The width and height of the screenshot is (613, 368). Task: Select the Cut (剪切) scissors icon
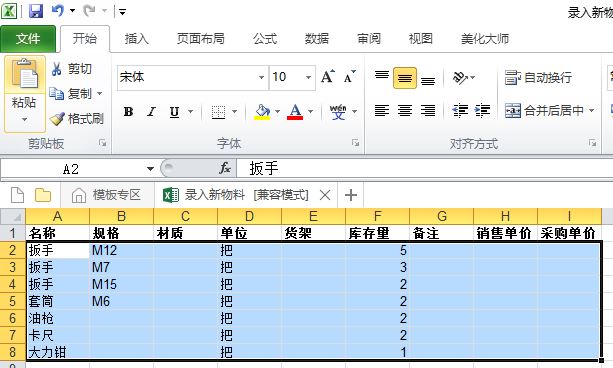(x=57, y=69)
